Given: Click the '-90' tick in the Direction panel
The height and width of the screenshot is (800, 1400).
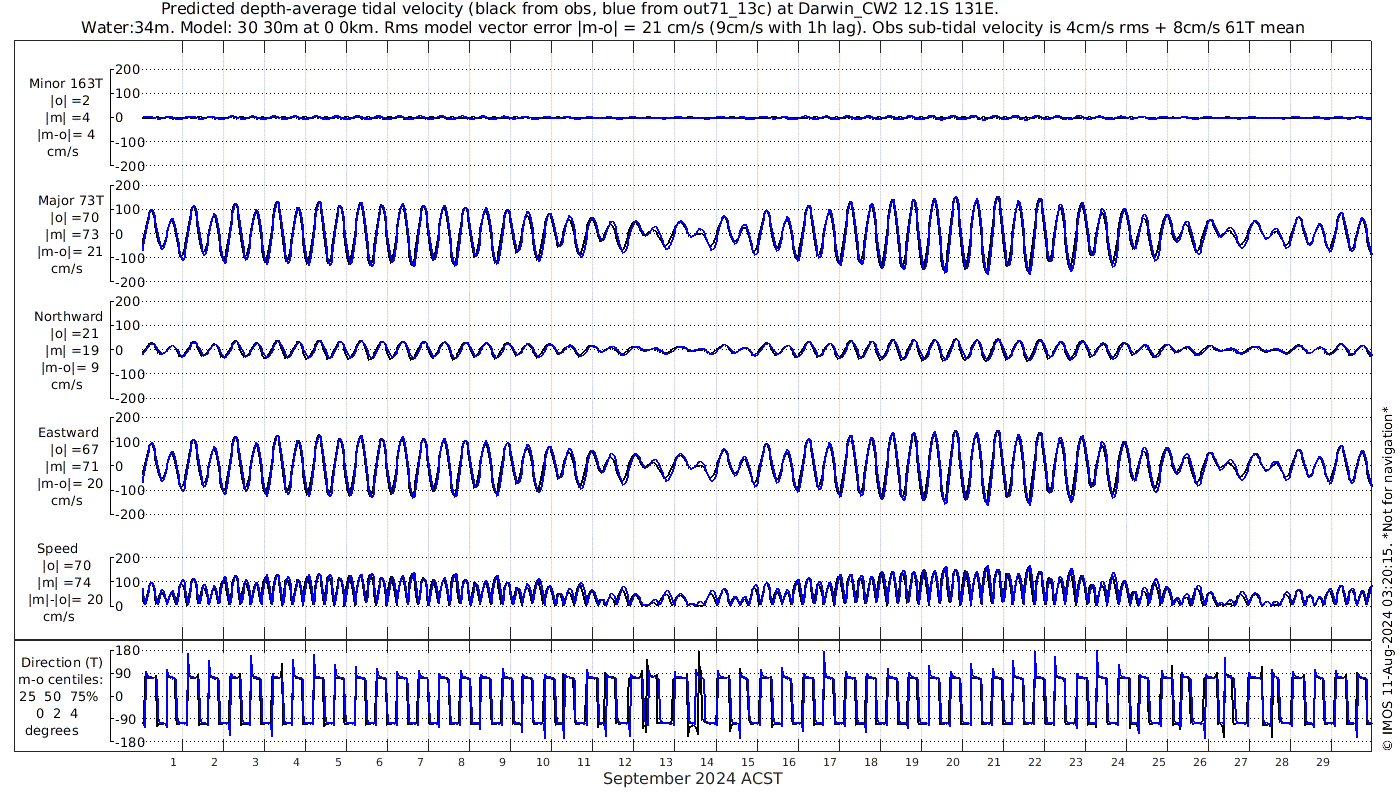Looking at the screenshot, I should [127, 720].
